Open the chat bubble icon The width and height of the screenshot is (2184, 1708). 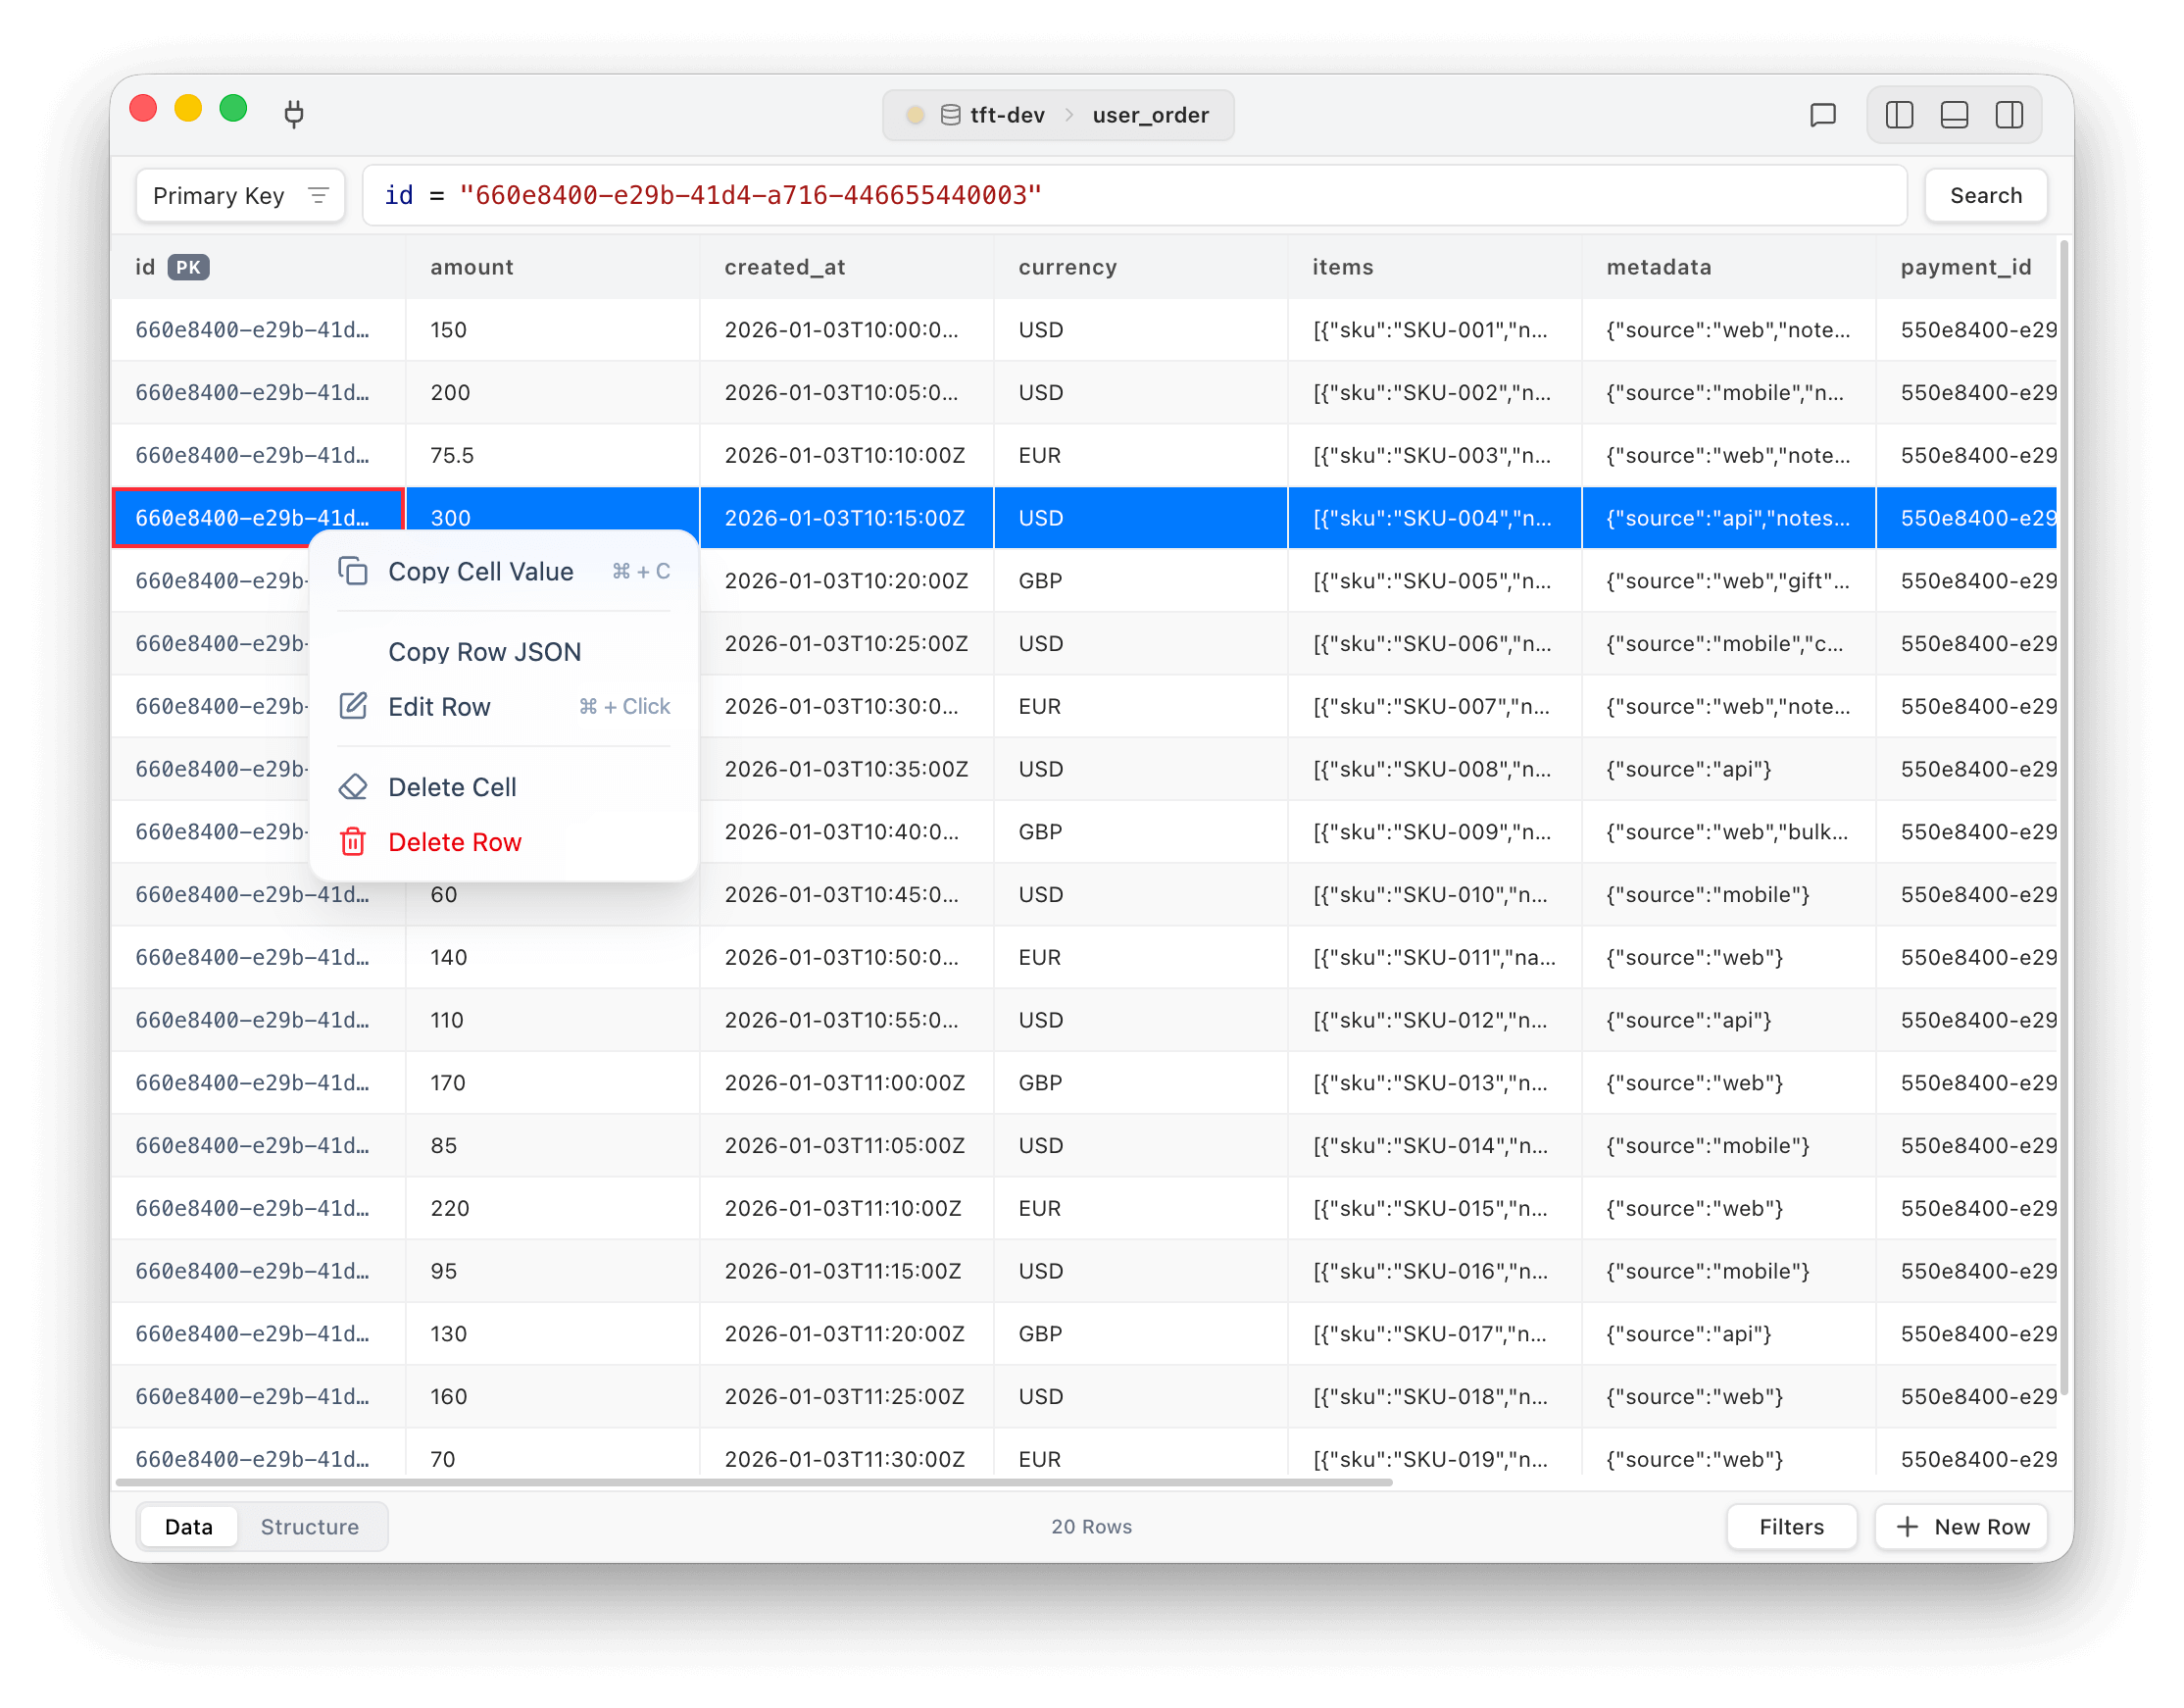(1822, 115)
